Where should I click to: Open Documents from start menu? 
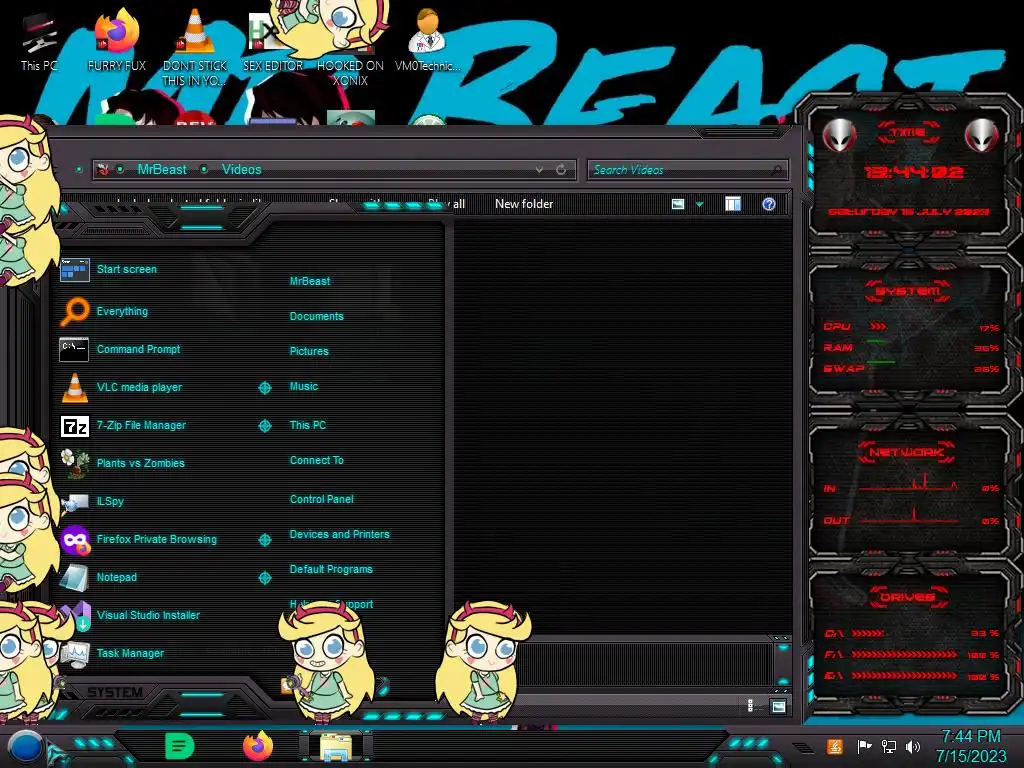coord(316,316)
